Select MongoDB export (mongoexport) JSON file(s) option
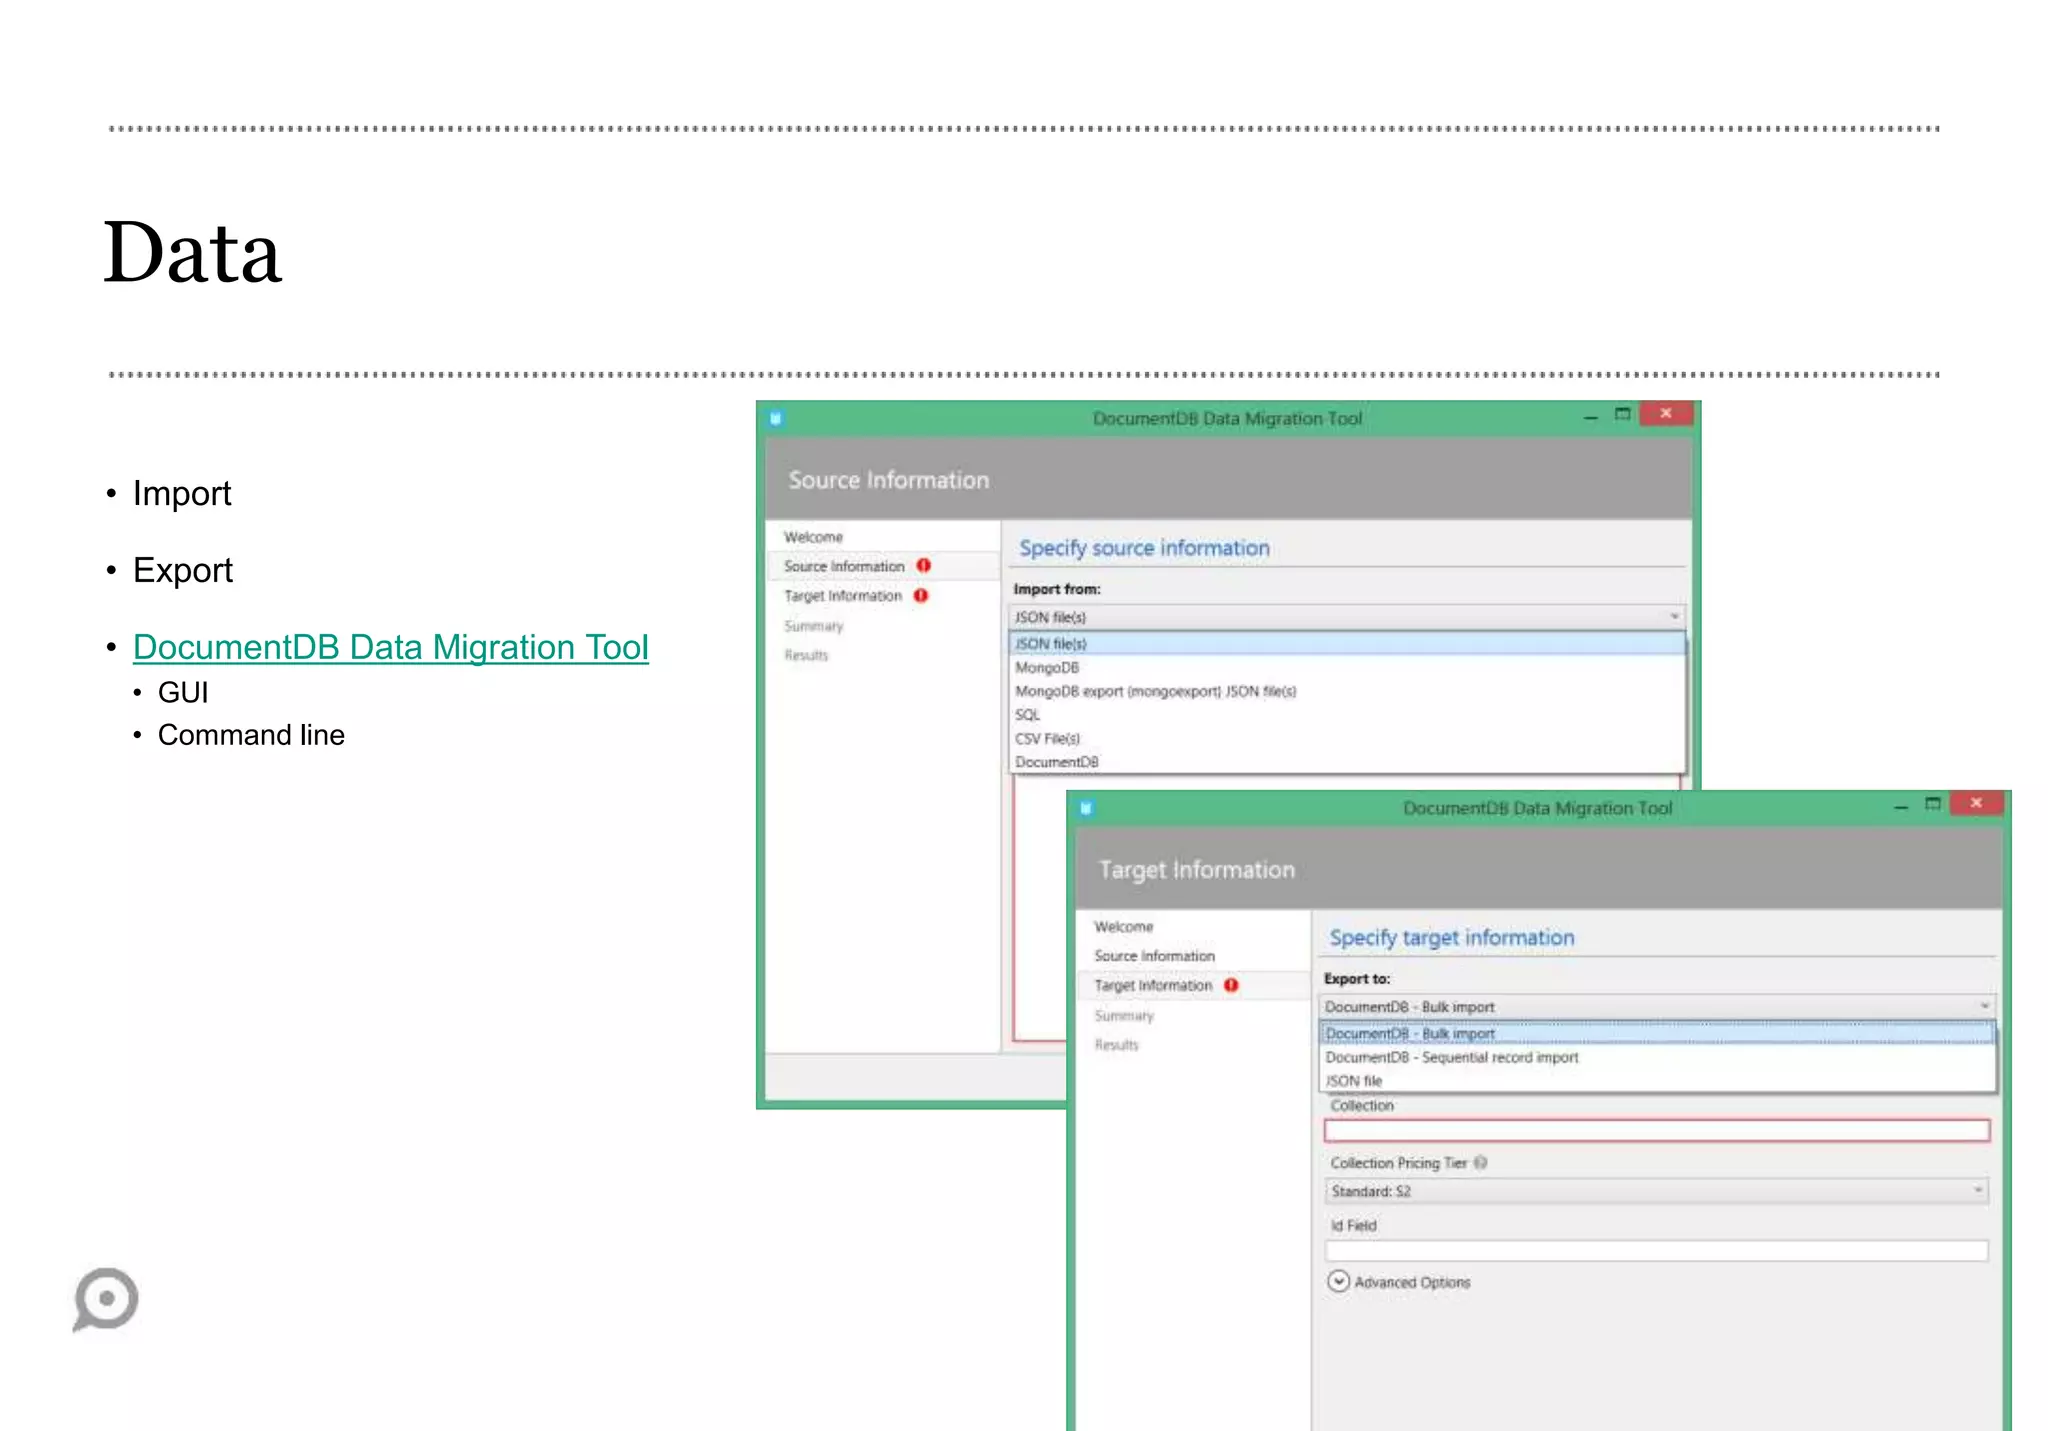The width and height of the screenshot is (2048, 1431). click(x=1347, y=691)
